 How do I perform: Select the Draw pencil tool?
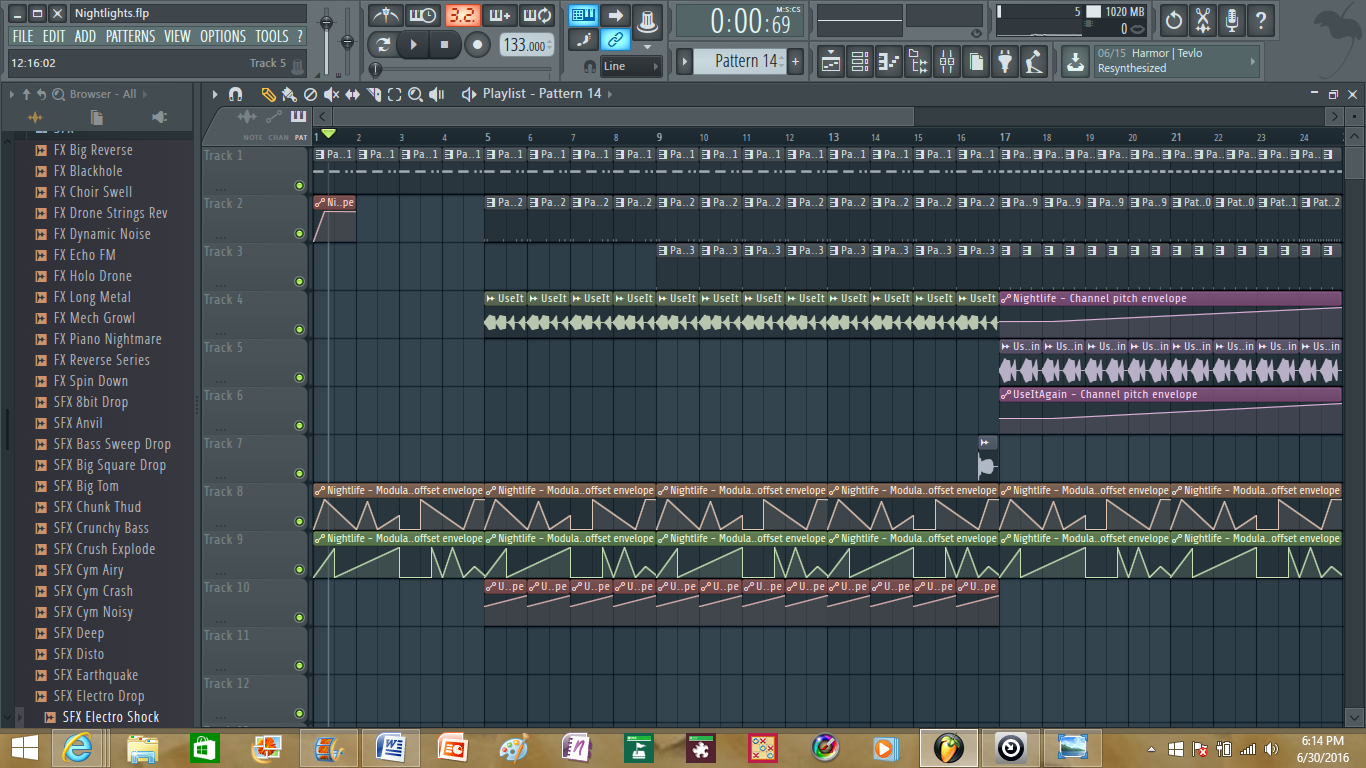(x=268, y=94)
